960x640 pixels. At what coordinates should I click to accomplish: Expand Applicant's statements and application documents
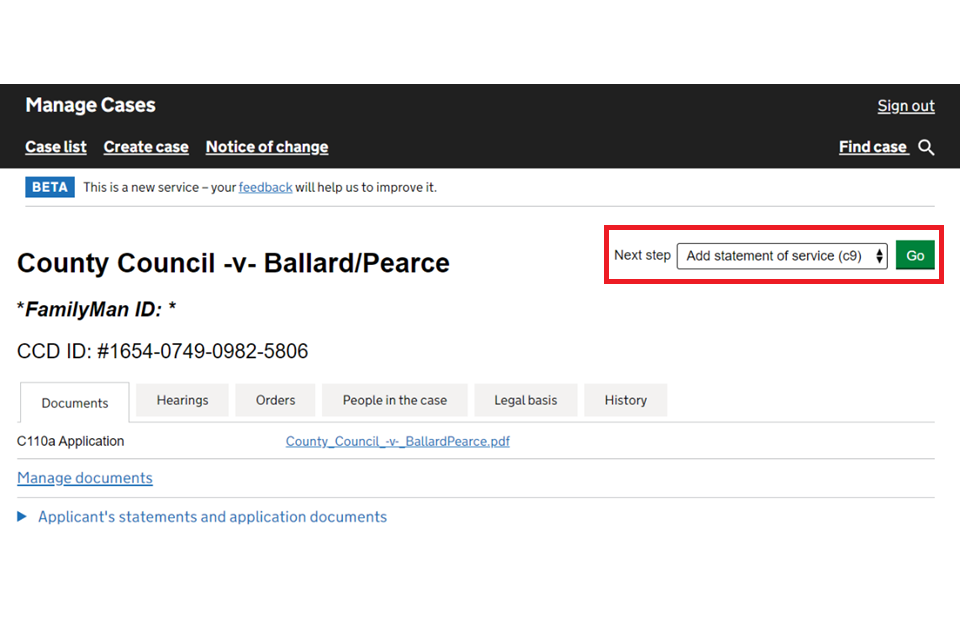[211, 517]
